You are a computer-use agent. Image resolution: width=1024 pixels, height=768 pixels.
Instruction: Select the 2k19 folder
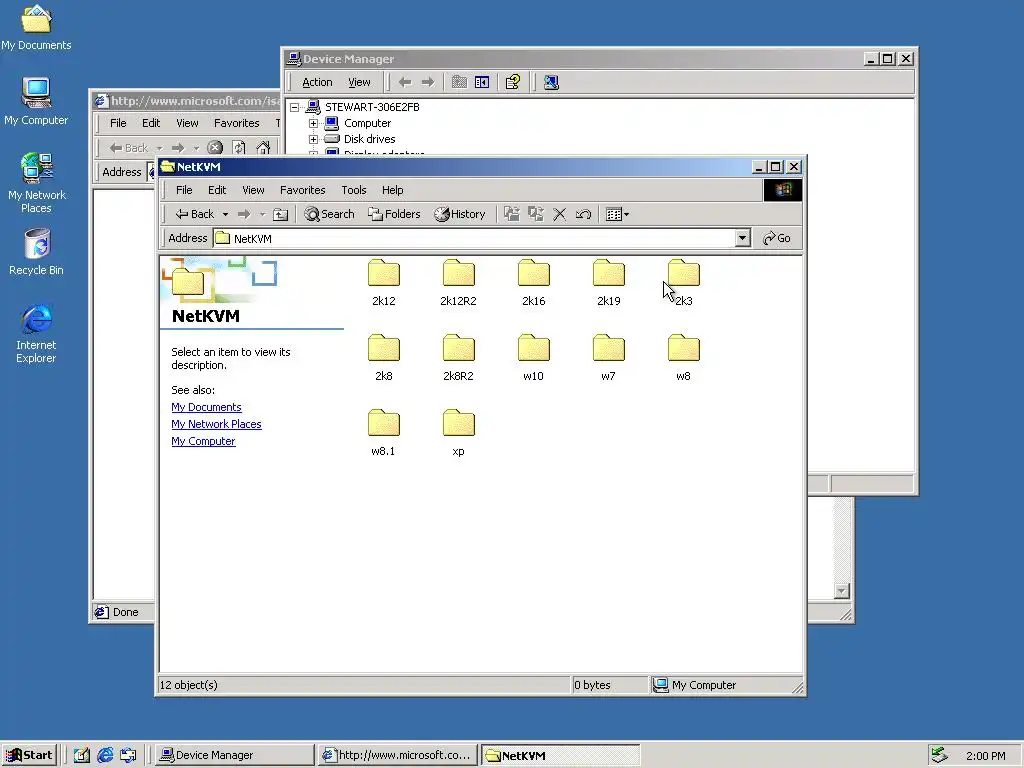[609, 282]
